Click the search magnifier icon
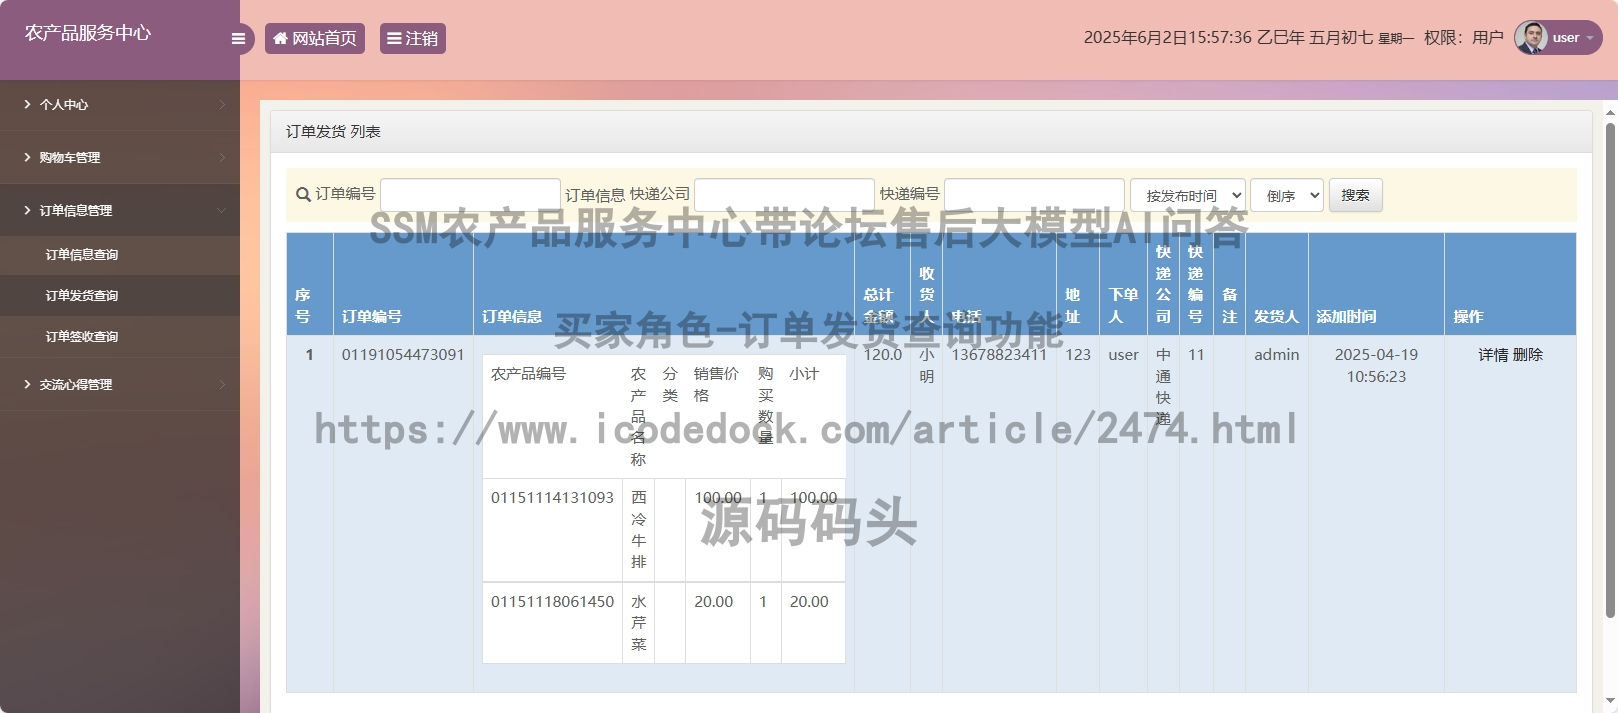This screenshot has height=713, width=1618. [x=303, y=195]
